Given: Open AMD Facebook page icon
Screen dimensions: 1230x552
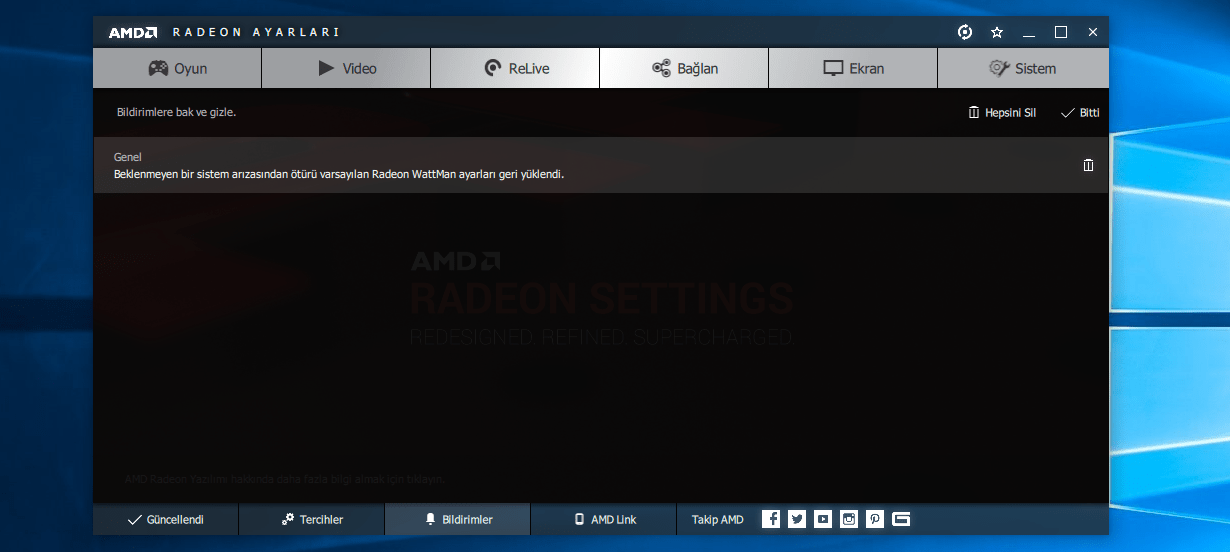Looking at the screenshot, I should coord(770,519).
